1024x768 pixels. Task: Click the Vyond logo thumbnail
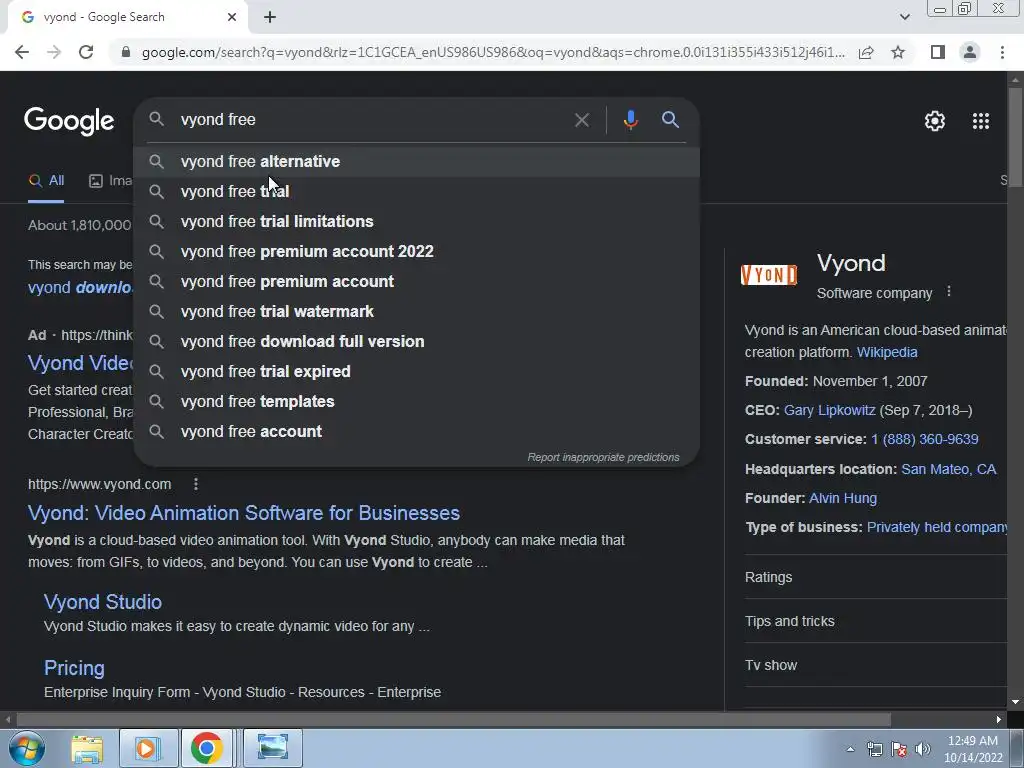click(769, 275)
